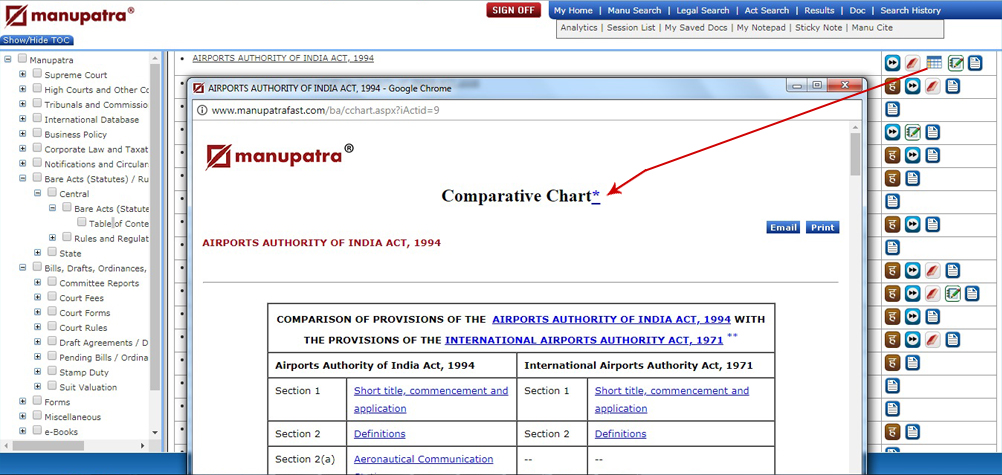
Task: Open Short title link under International Airports Authority Act column
Action: pyautogui.click(x=672, y=400)
